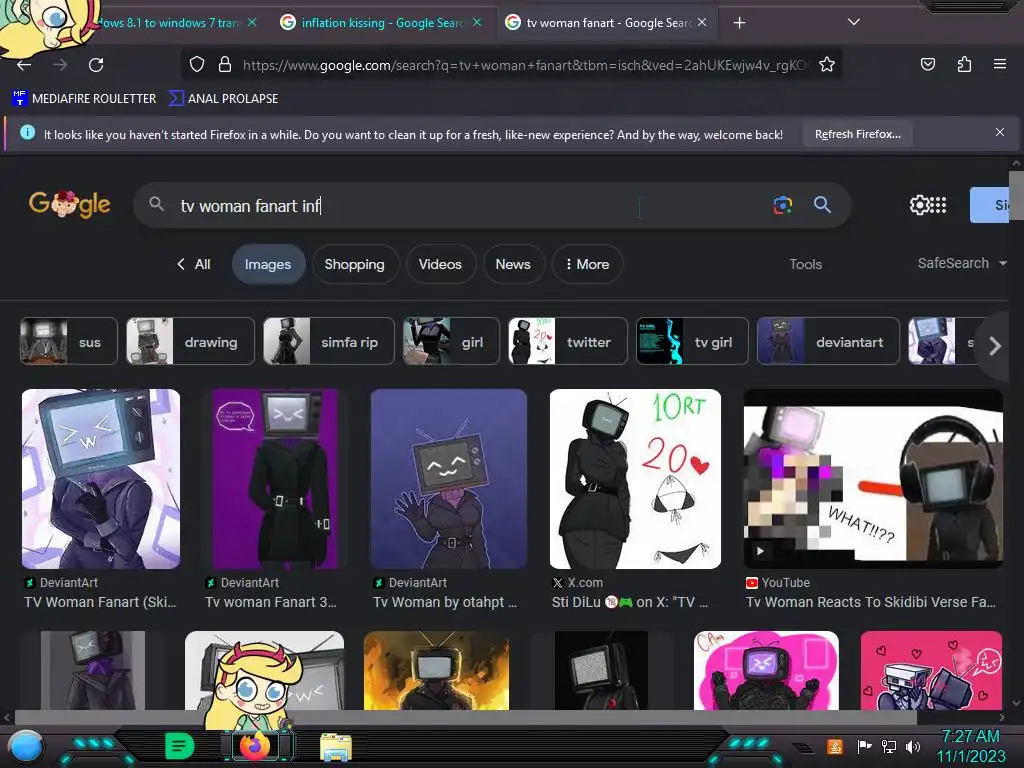Open the 'Sti DiLu on X' result link

[x=630, y=602]
